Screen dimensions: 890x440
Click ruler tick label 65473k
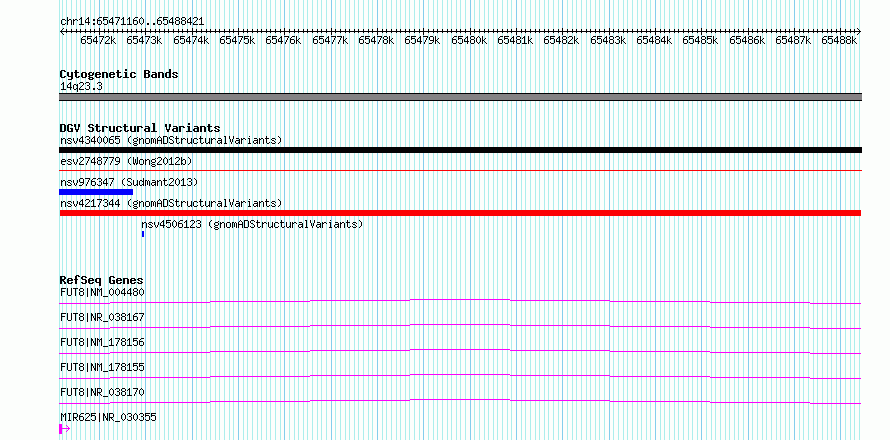(145, 40)
